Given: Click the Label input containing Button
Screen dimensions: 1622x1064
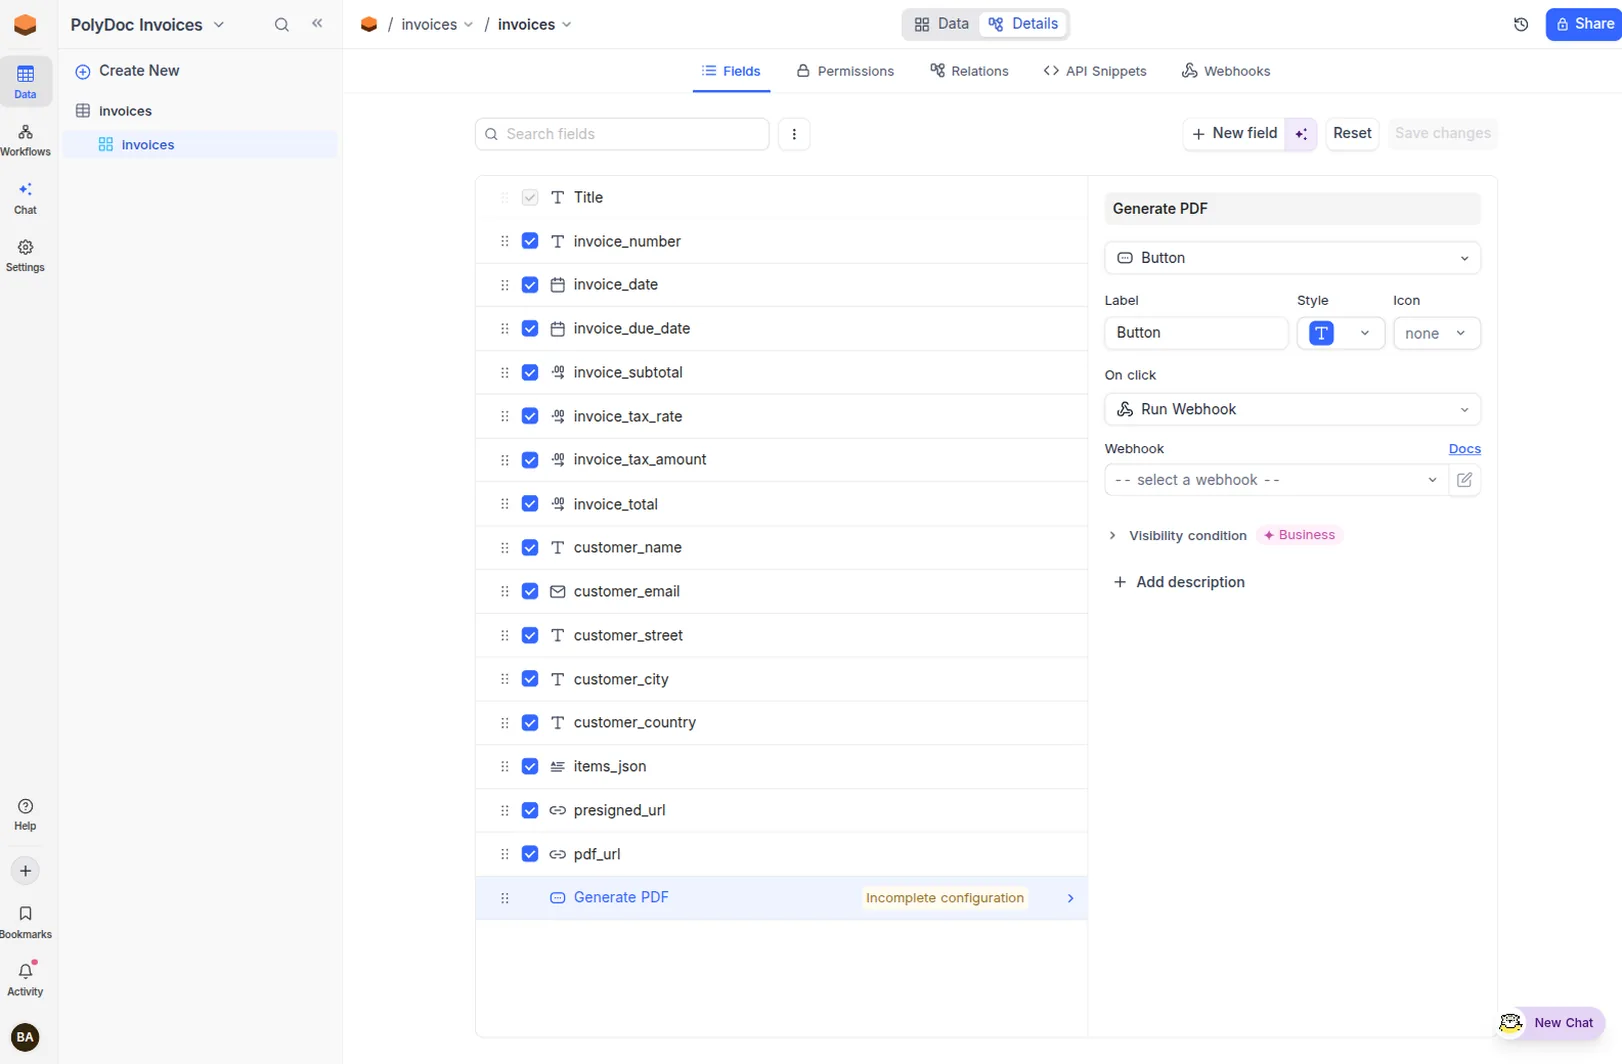Looking at the screenshot, I should pos(1196,333).
